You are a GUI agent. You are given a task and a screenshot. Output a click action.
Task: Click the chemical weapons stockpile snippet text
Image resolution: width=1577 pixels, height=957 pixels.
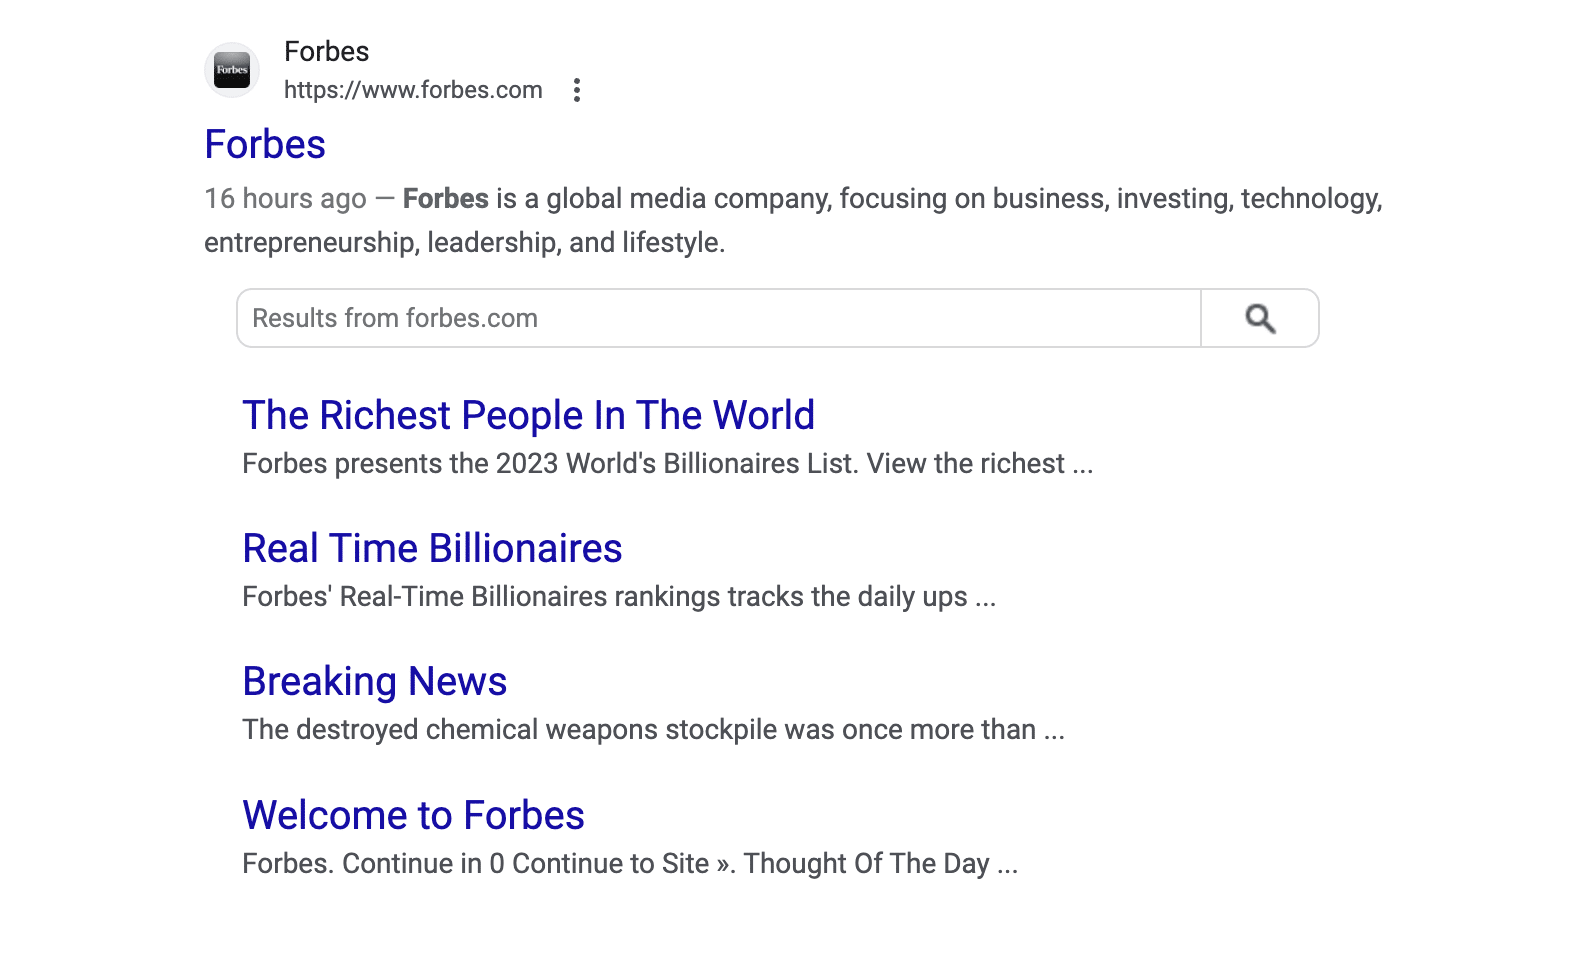(x=653, y=730)
